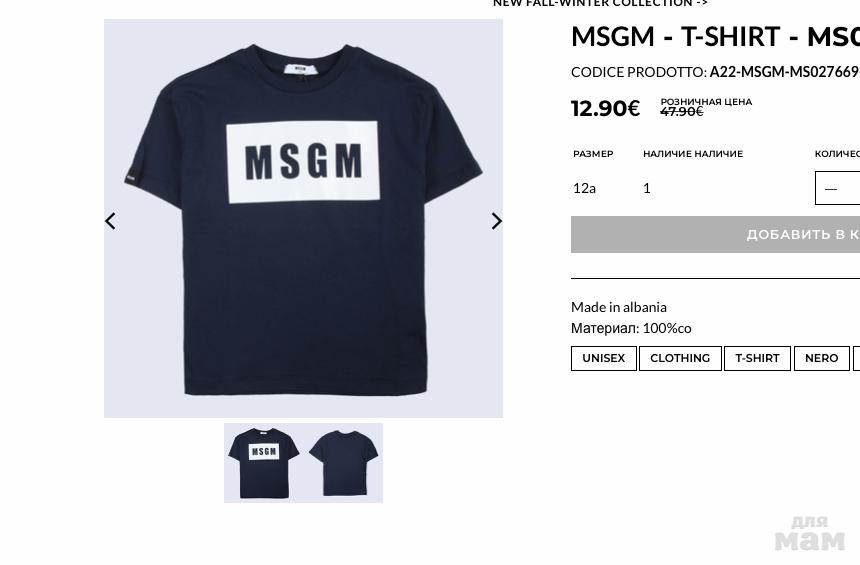Image resolution: width=860 pixels, height=565 pixels.
Task: Select the front view T-shirt thumbnail
Action: tap(264, 463)
